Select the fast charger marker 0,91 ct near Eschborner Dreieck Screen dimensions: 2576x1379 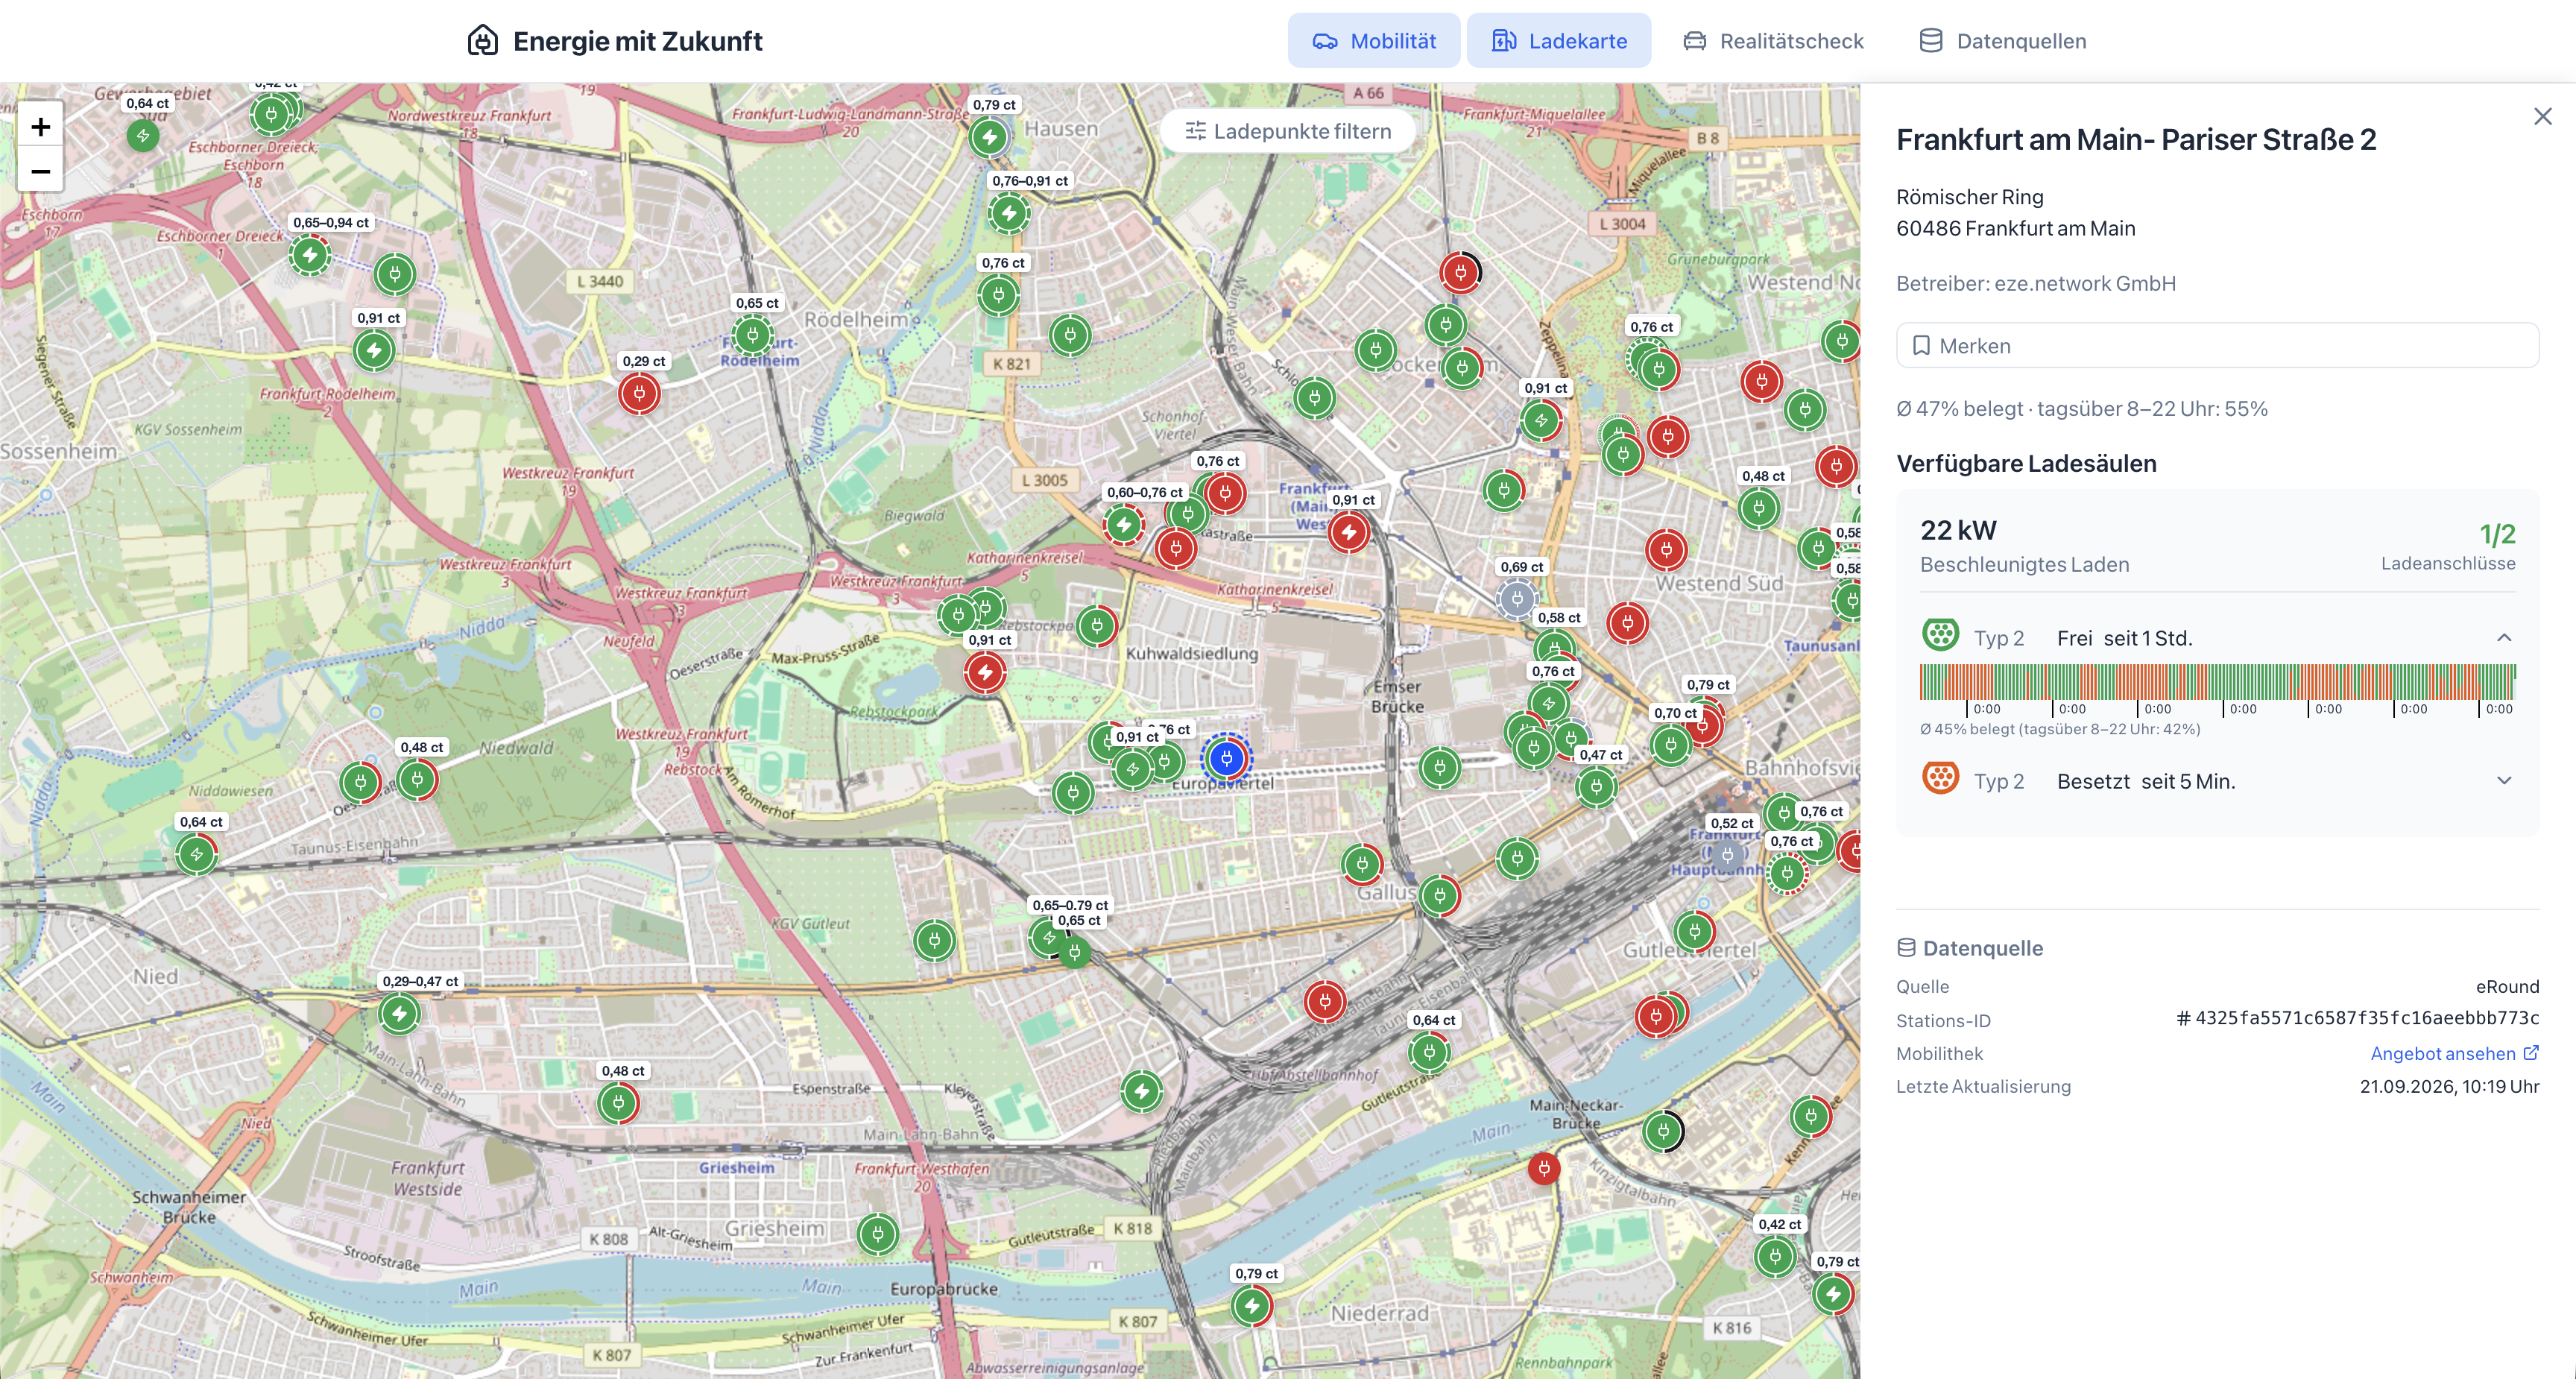[374, 350]
